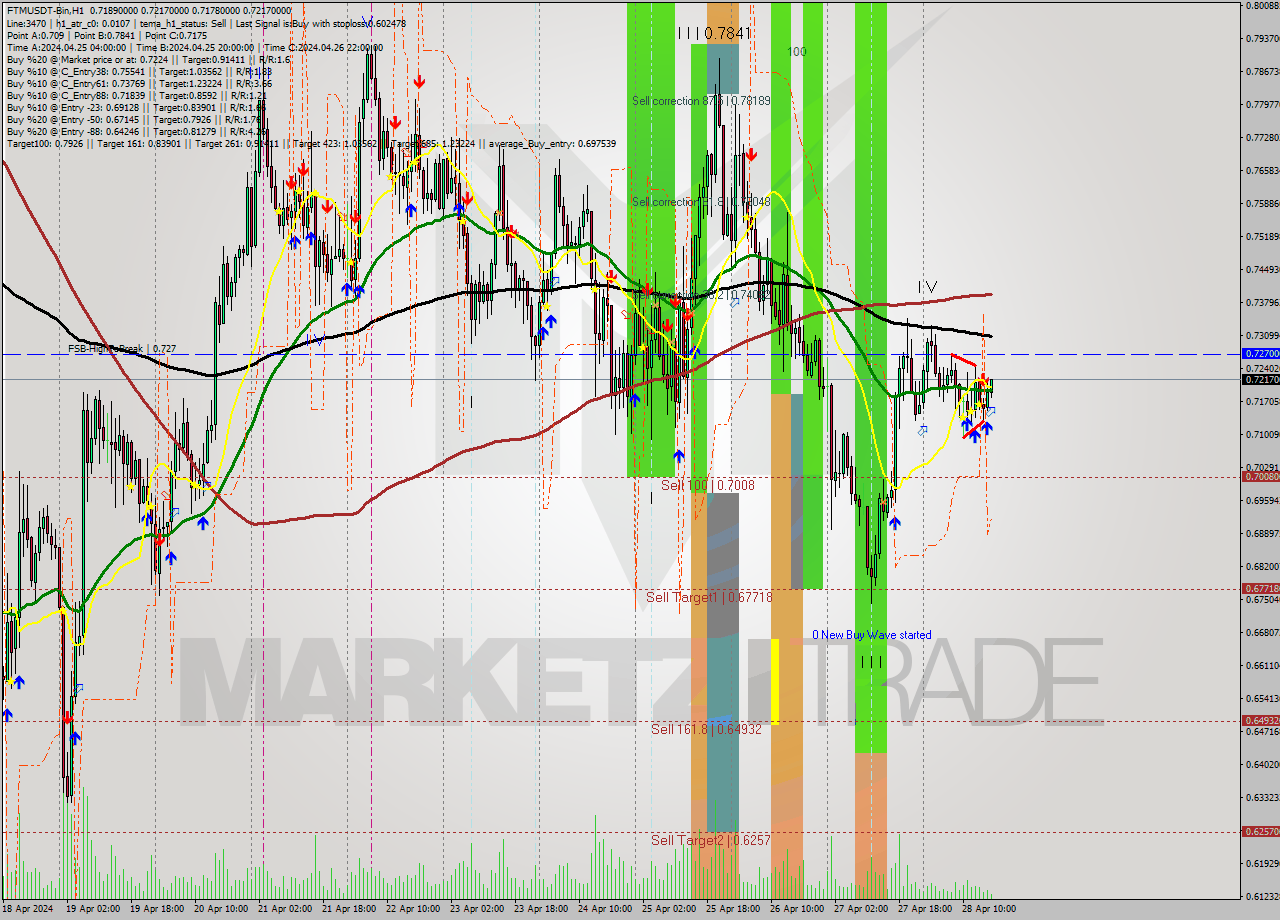Select the 'Sell 161.8 | 0.64932' label
Screen dimensions: 1280x920
coord(706,729)
